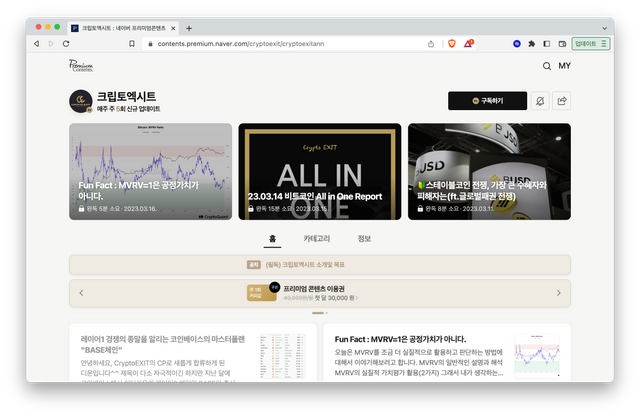Open the 스테이블코인 전쟁 featured card
Screen dimensions: 640x417
489,171
